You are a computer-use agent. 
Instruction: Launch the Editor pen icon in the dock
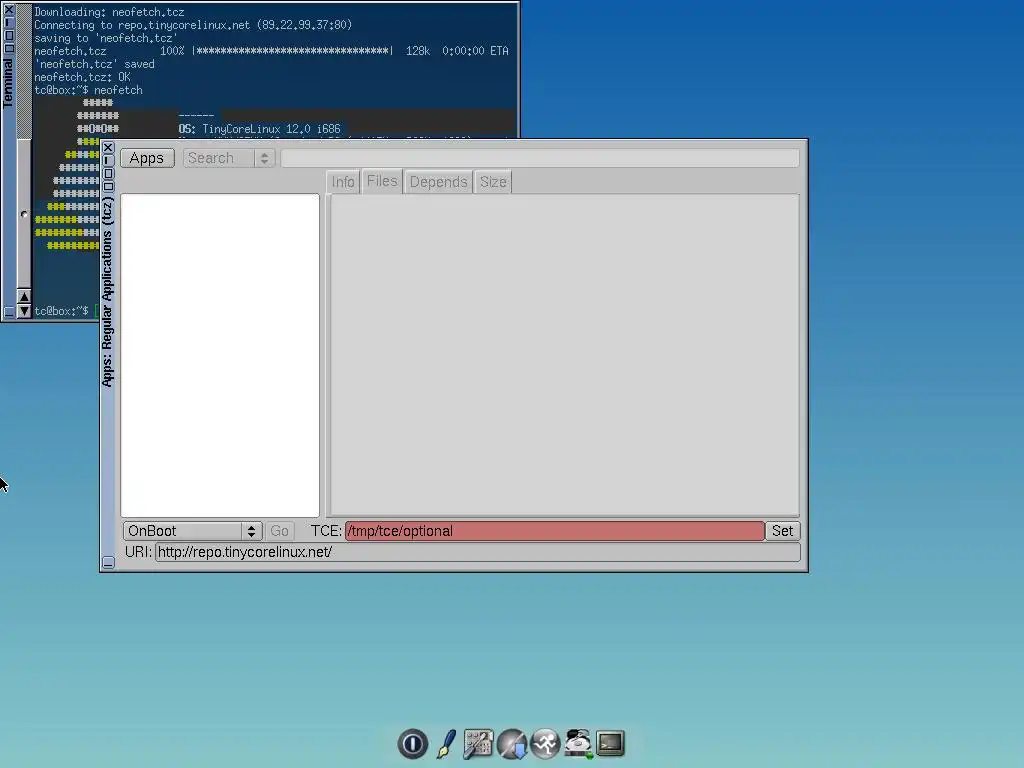[x=446, y=744]
